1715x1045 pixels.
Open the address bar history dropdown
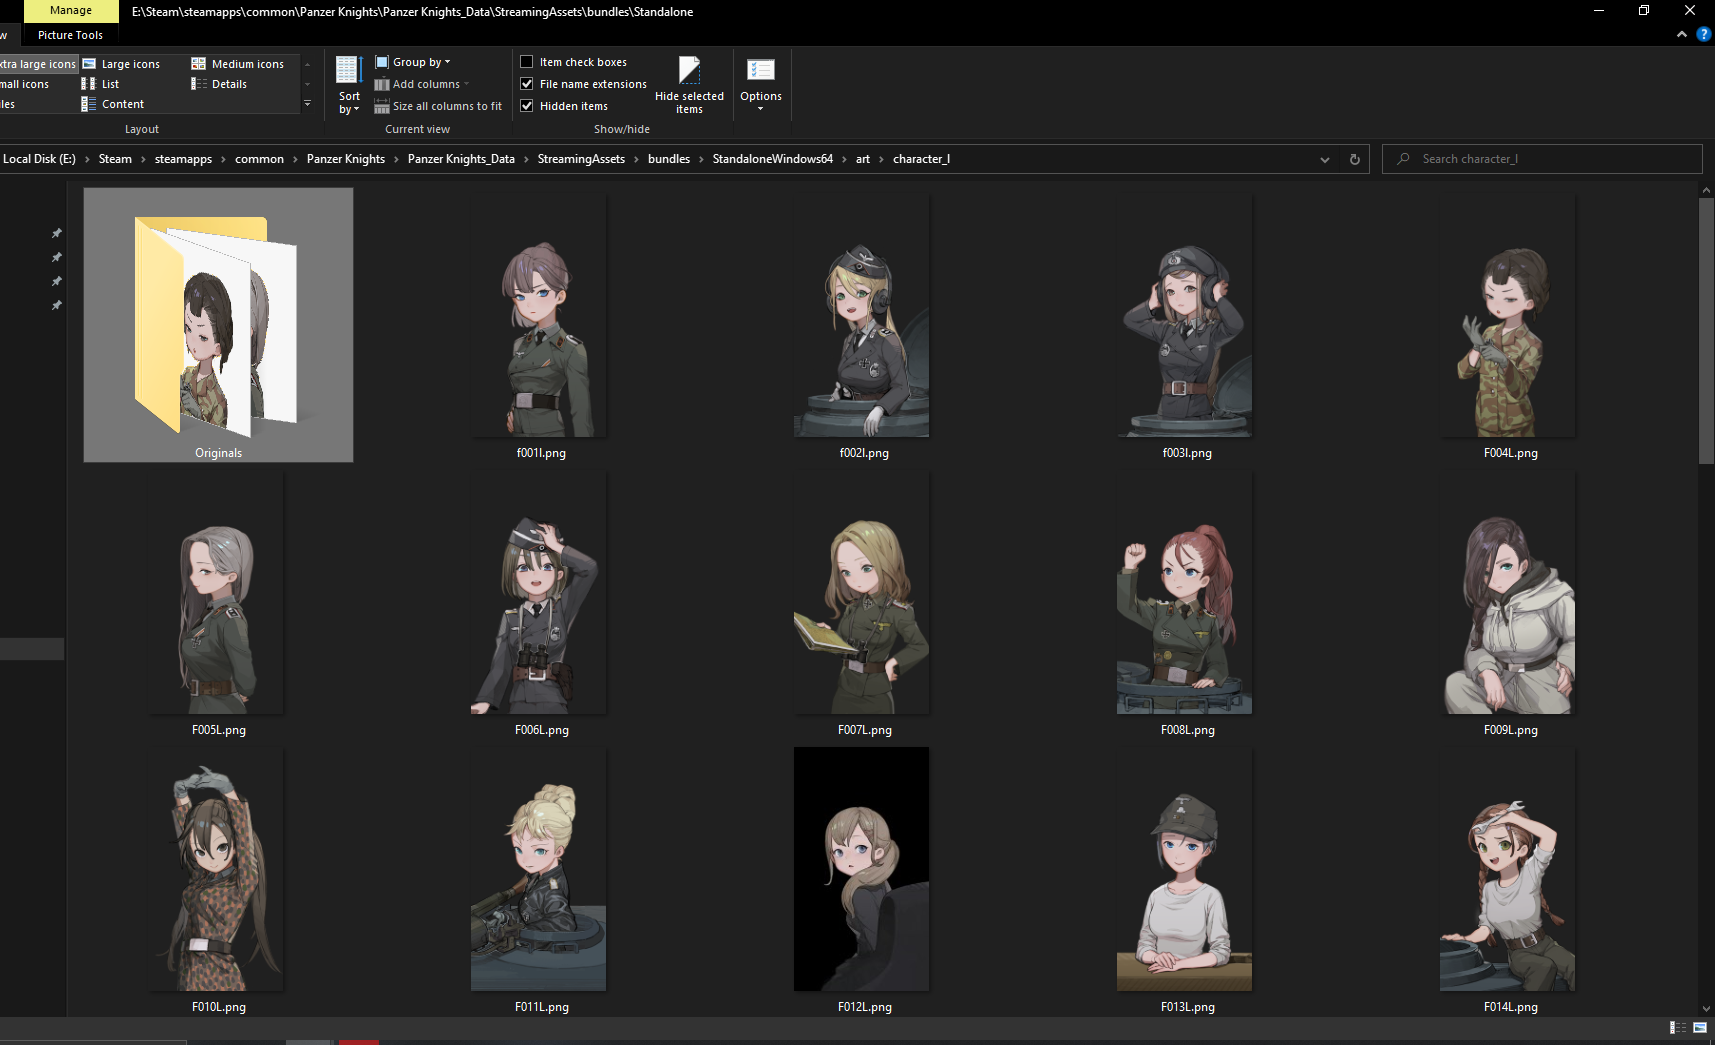[x=1325, y=159]
